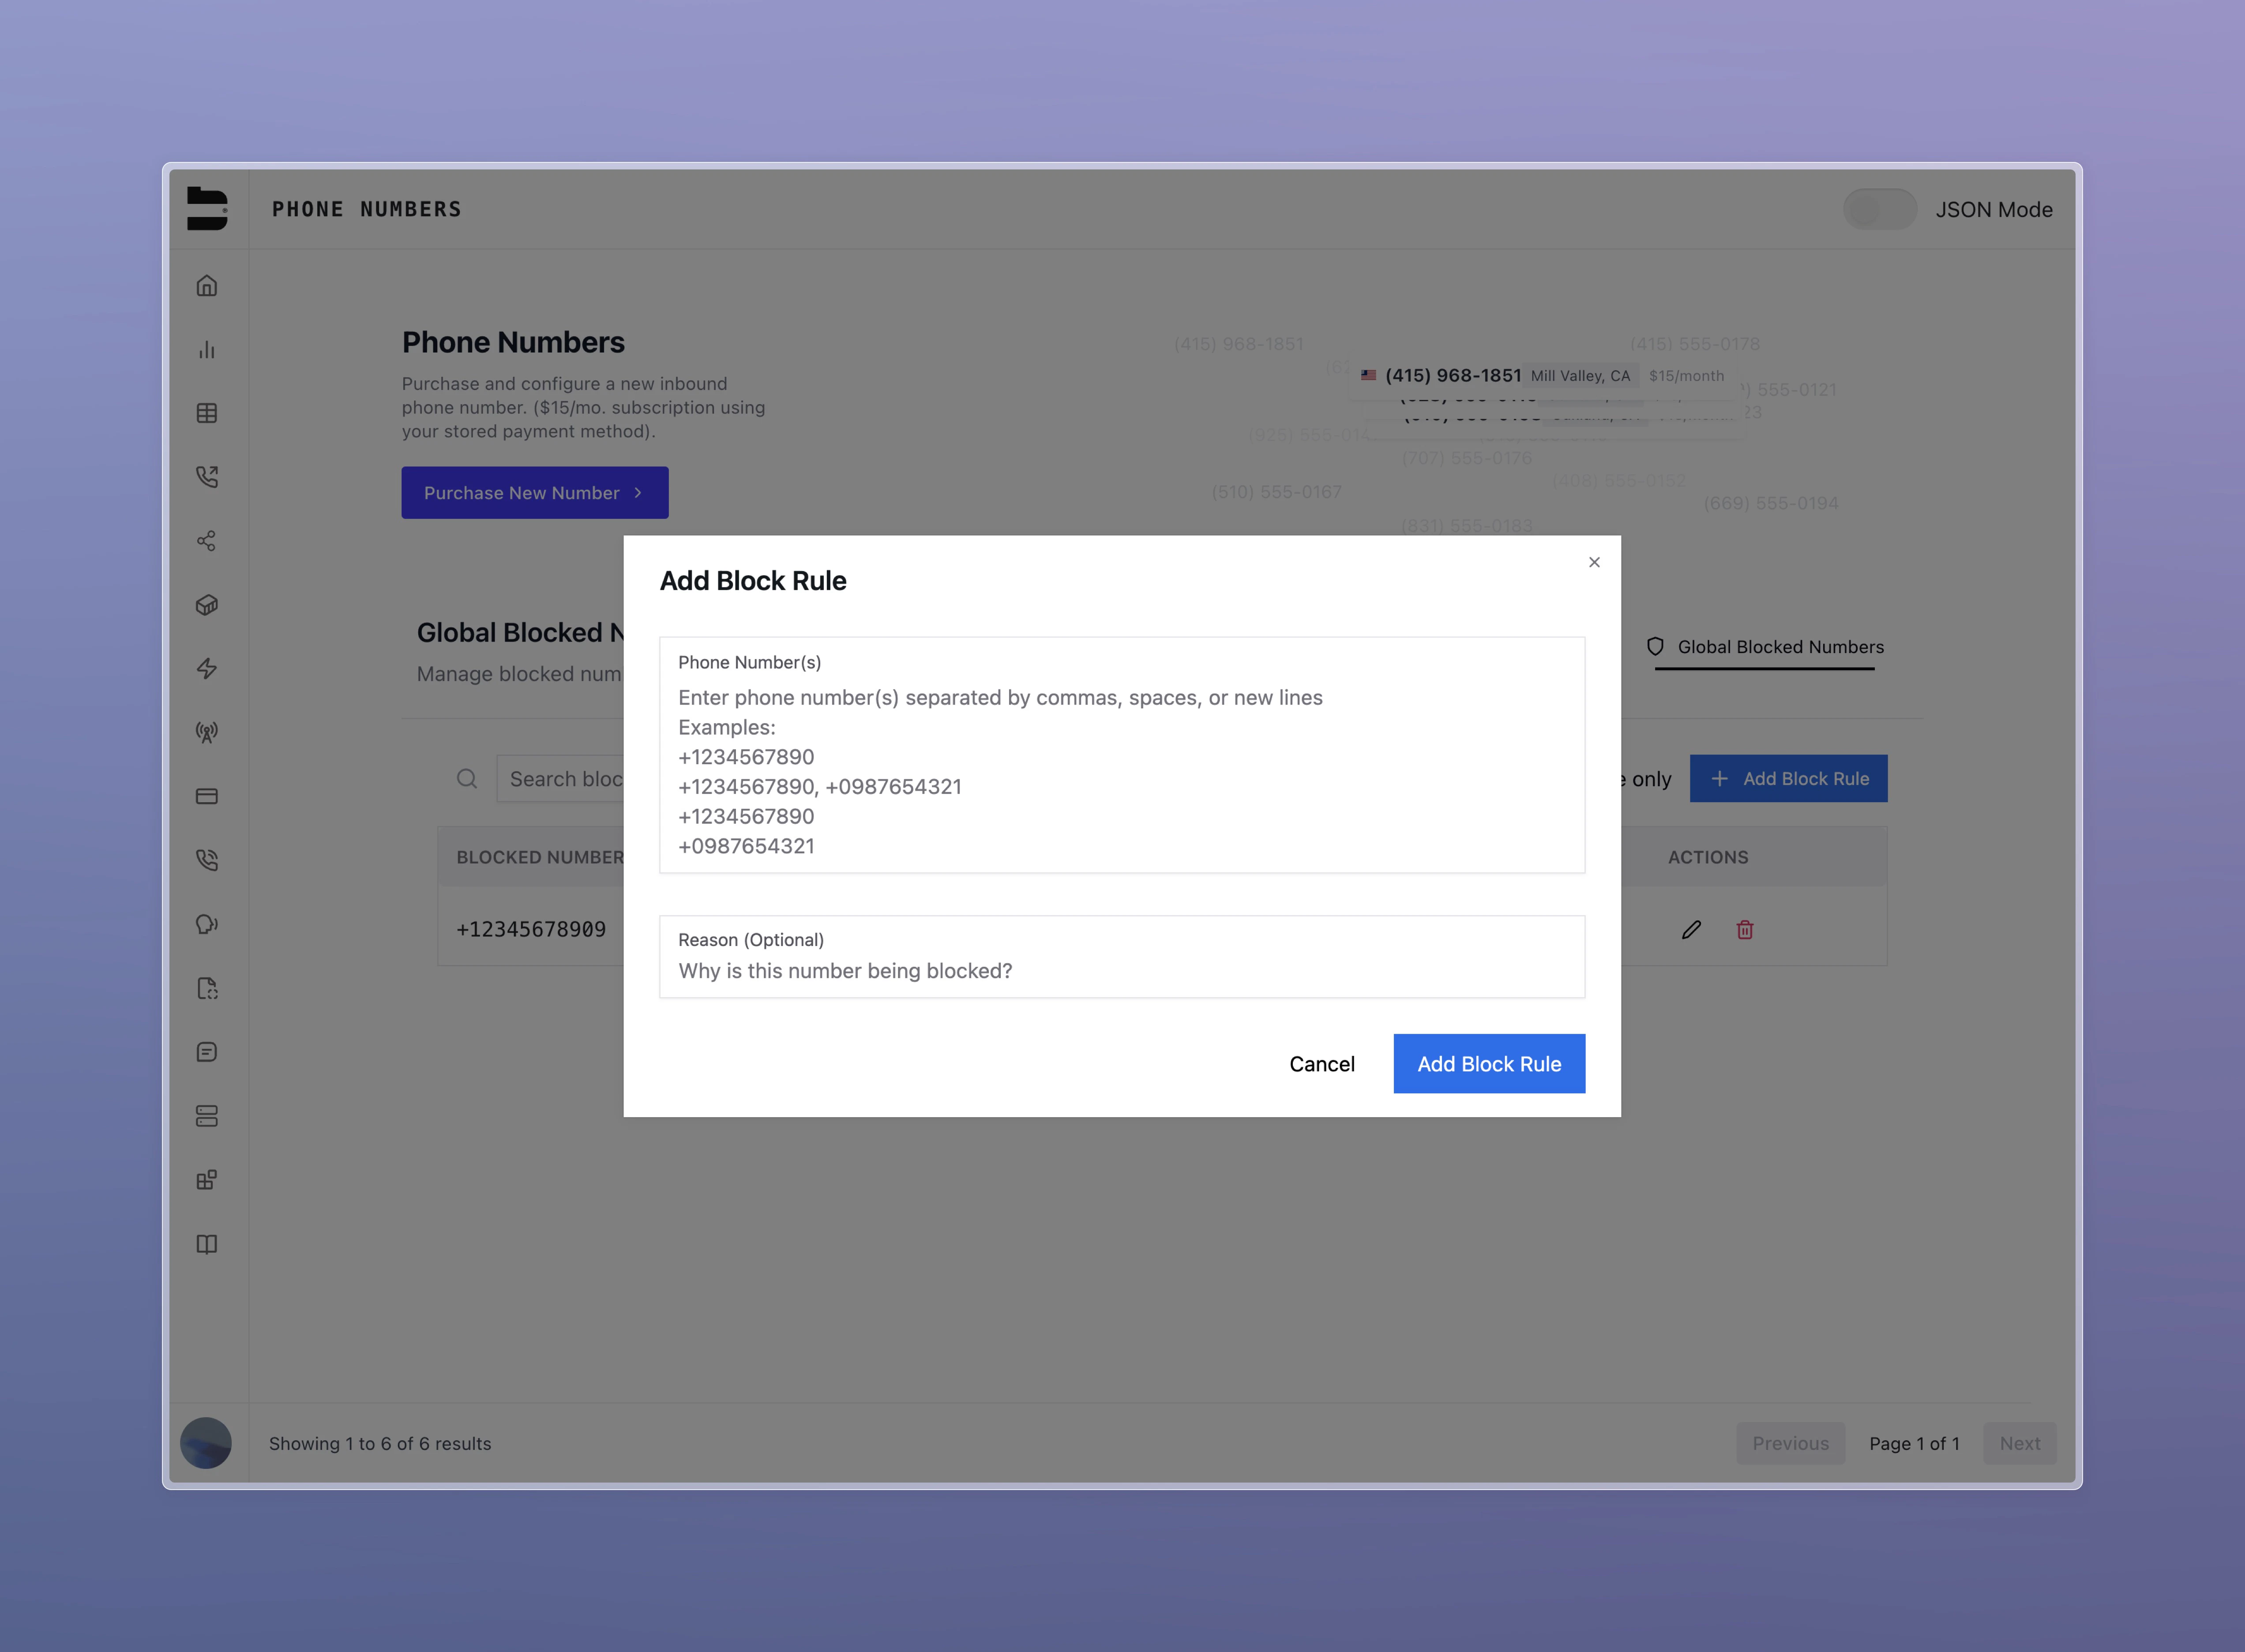The height and width of the screenshot is (1652, 2245).
Task: Open the user avatar at sidebar bottom
Action: (x=206, y=1443)
